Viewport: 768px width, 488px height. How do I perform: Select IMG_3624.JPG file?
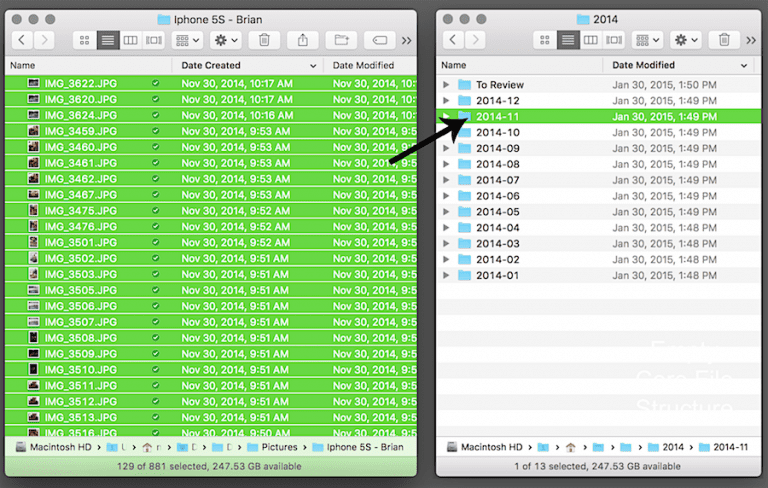(211, 115)
